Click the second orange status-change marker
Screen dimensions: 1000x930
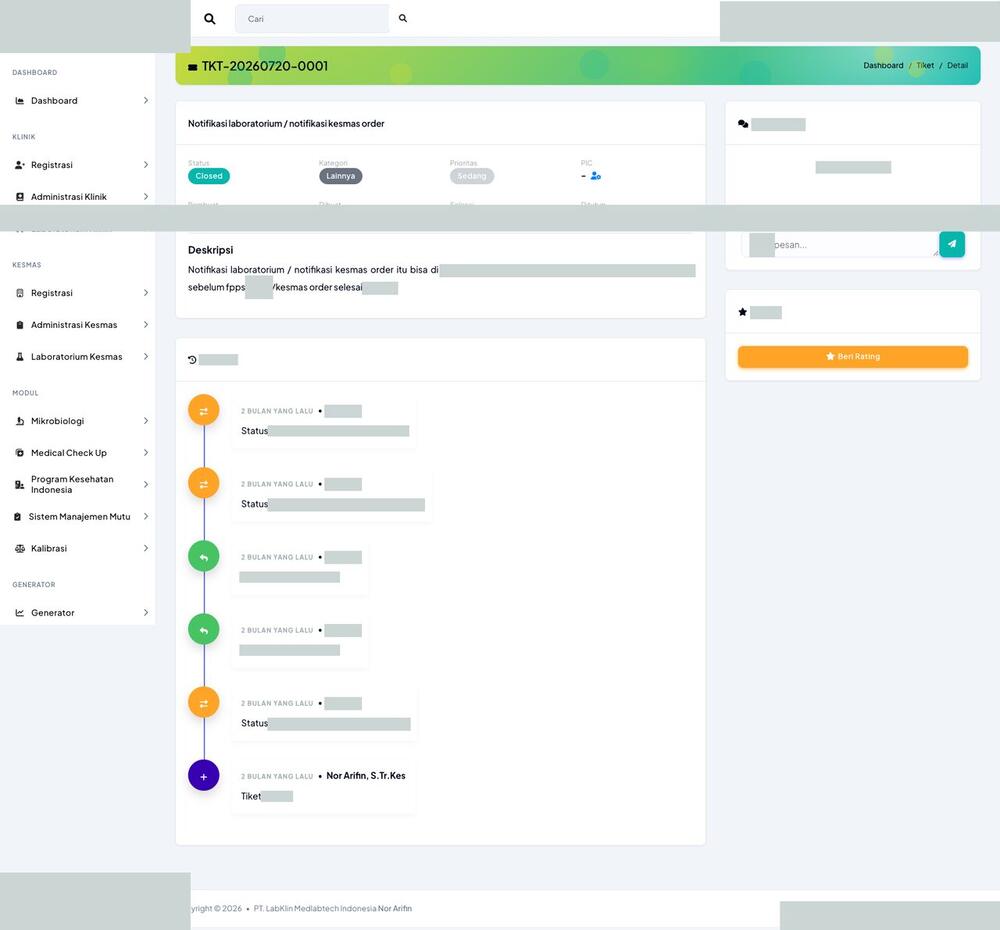point(203,483)
